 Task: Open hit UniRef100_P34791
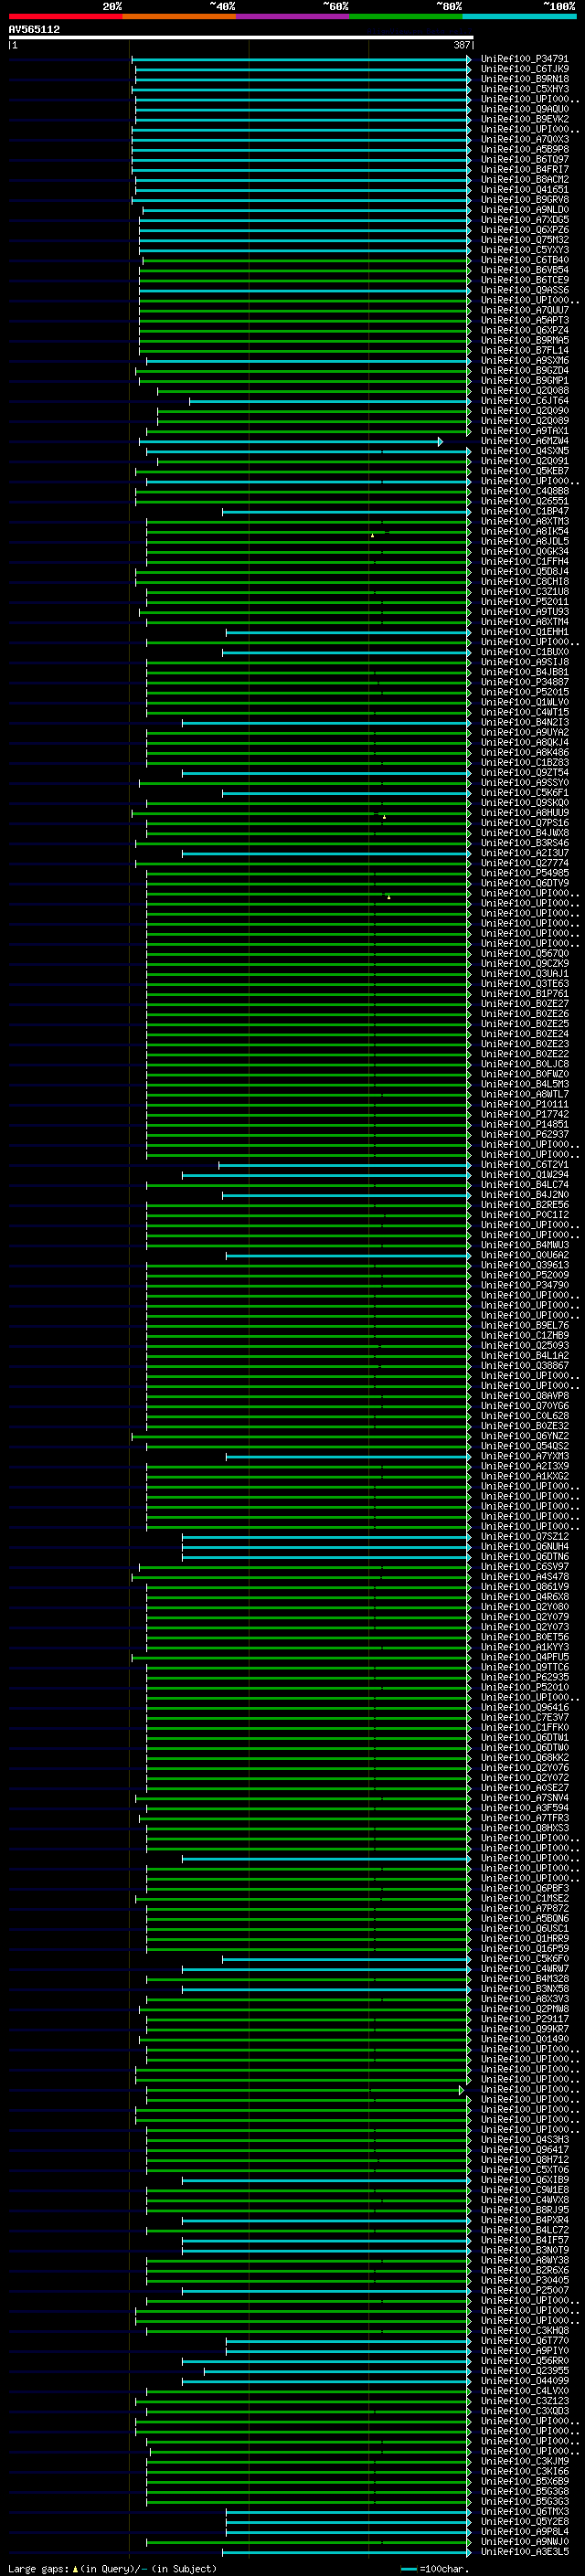[525, 59]
